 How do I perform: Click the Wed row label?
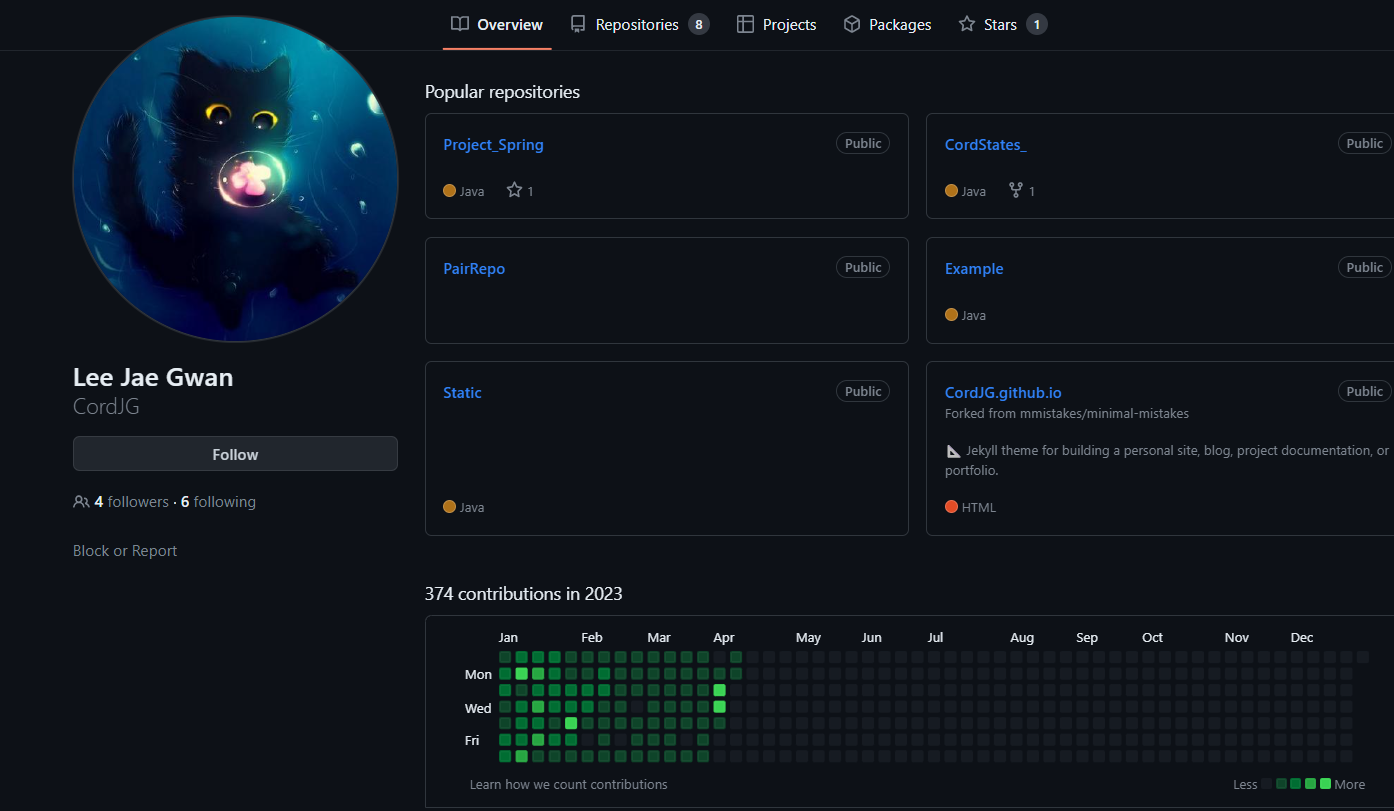tap(478, 708)
